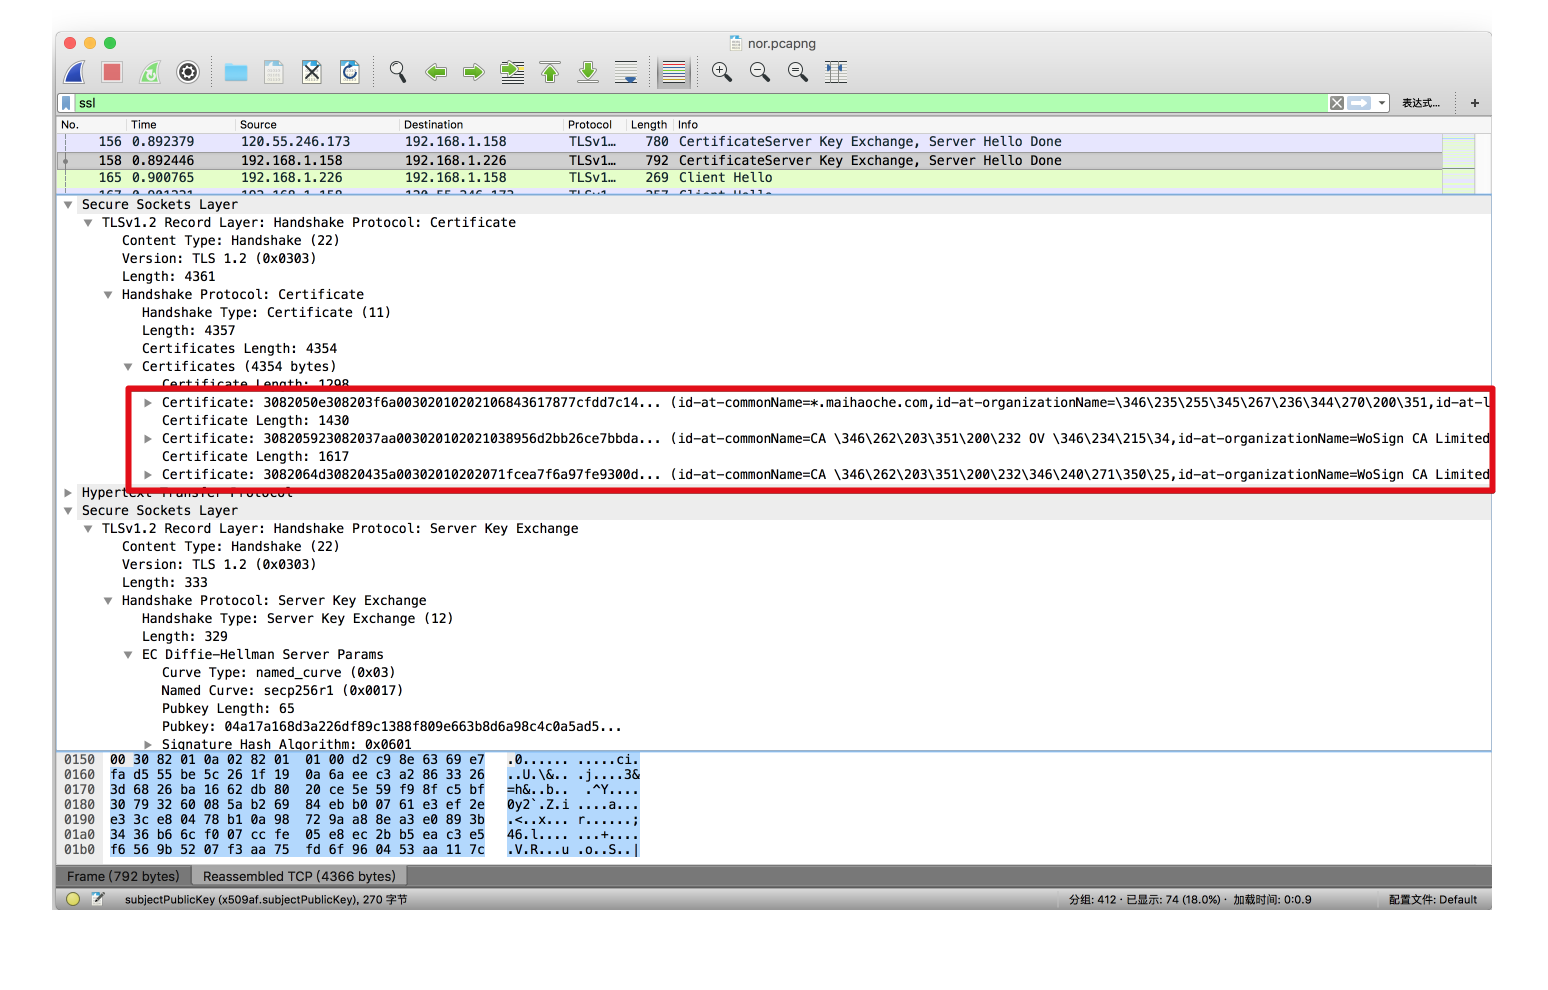The width and height of the screenshot is (1548, 990).
Task: Click the packet list minimap color bar
Action: coord(1458,160)
